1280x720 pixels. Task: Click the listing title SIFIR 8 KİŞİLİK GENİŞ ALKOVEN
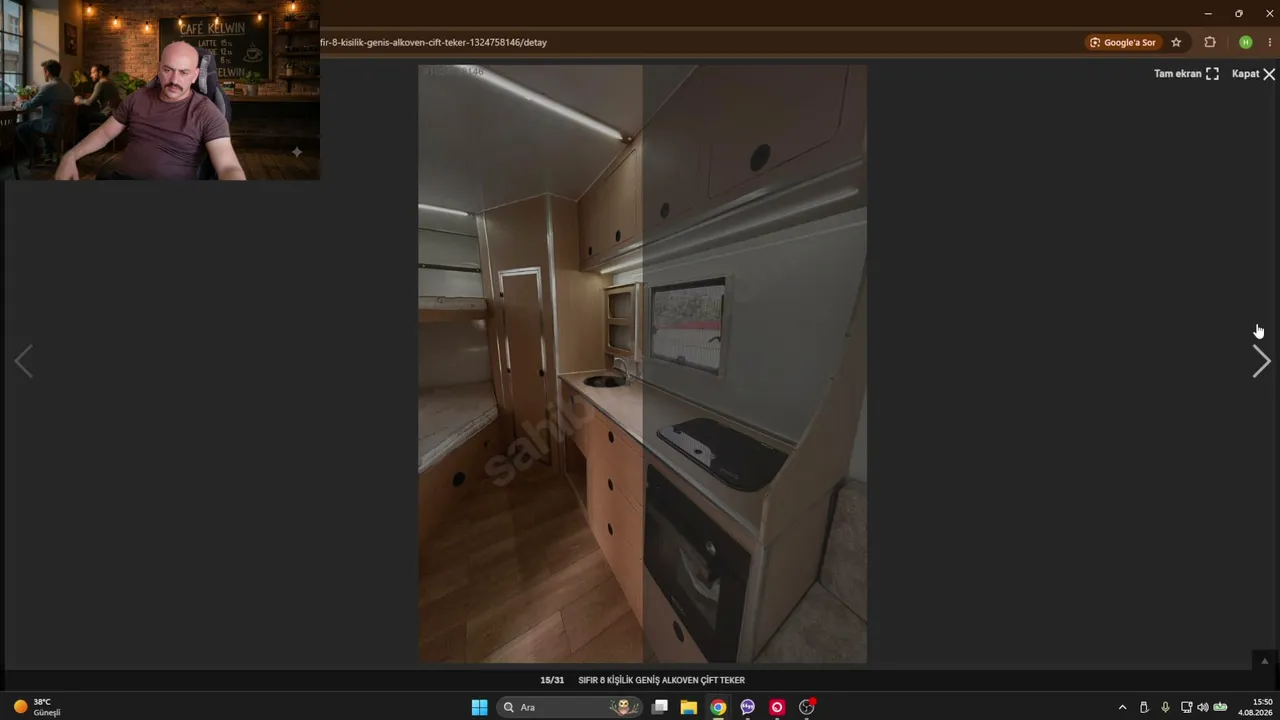click(661, 680)
